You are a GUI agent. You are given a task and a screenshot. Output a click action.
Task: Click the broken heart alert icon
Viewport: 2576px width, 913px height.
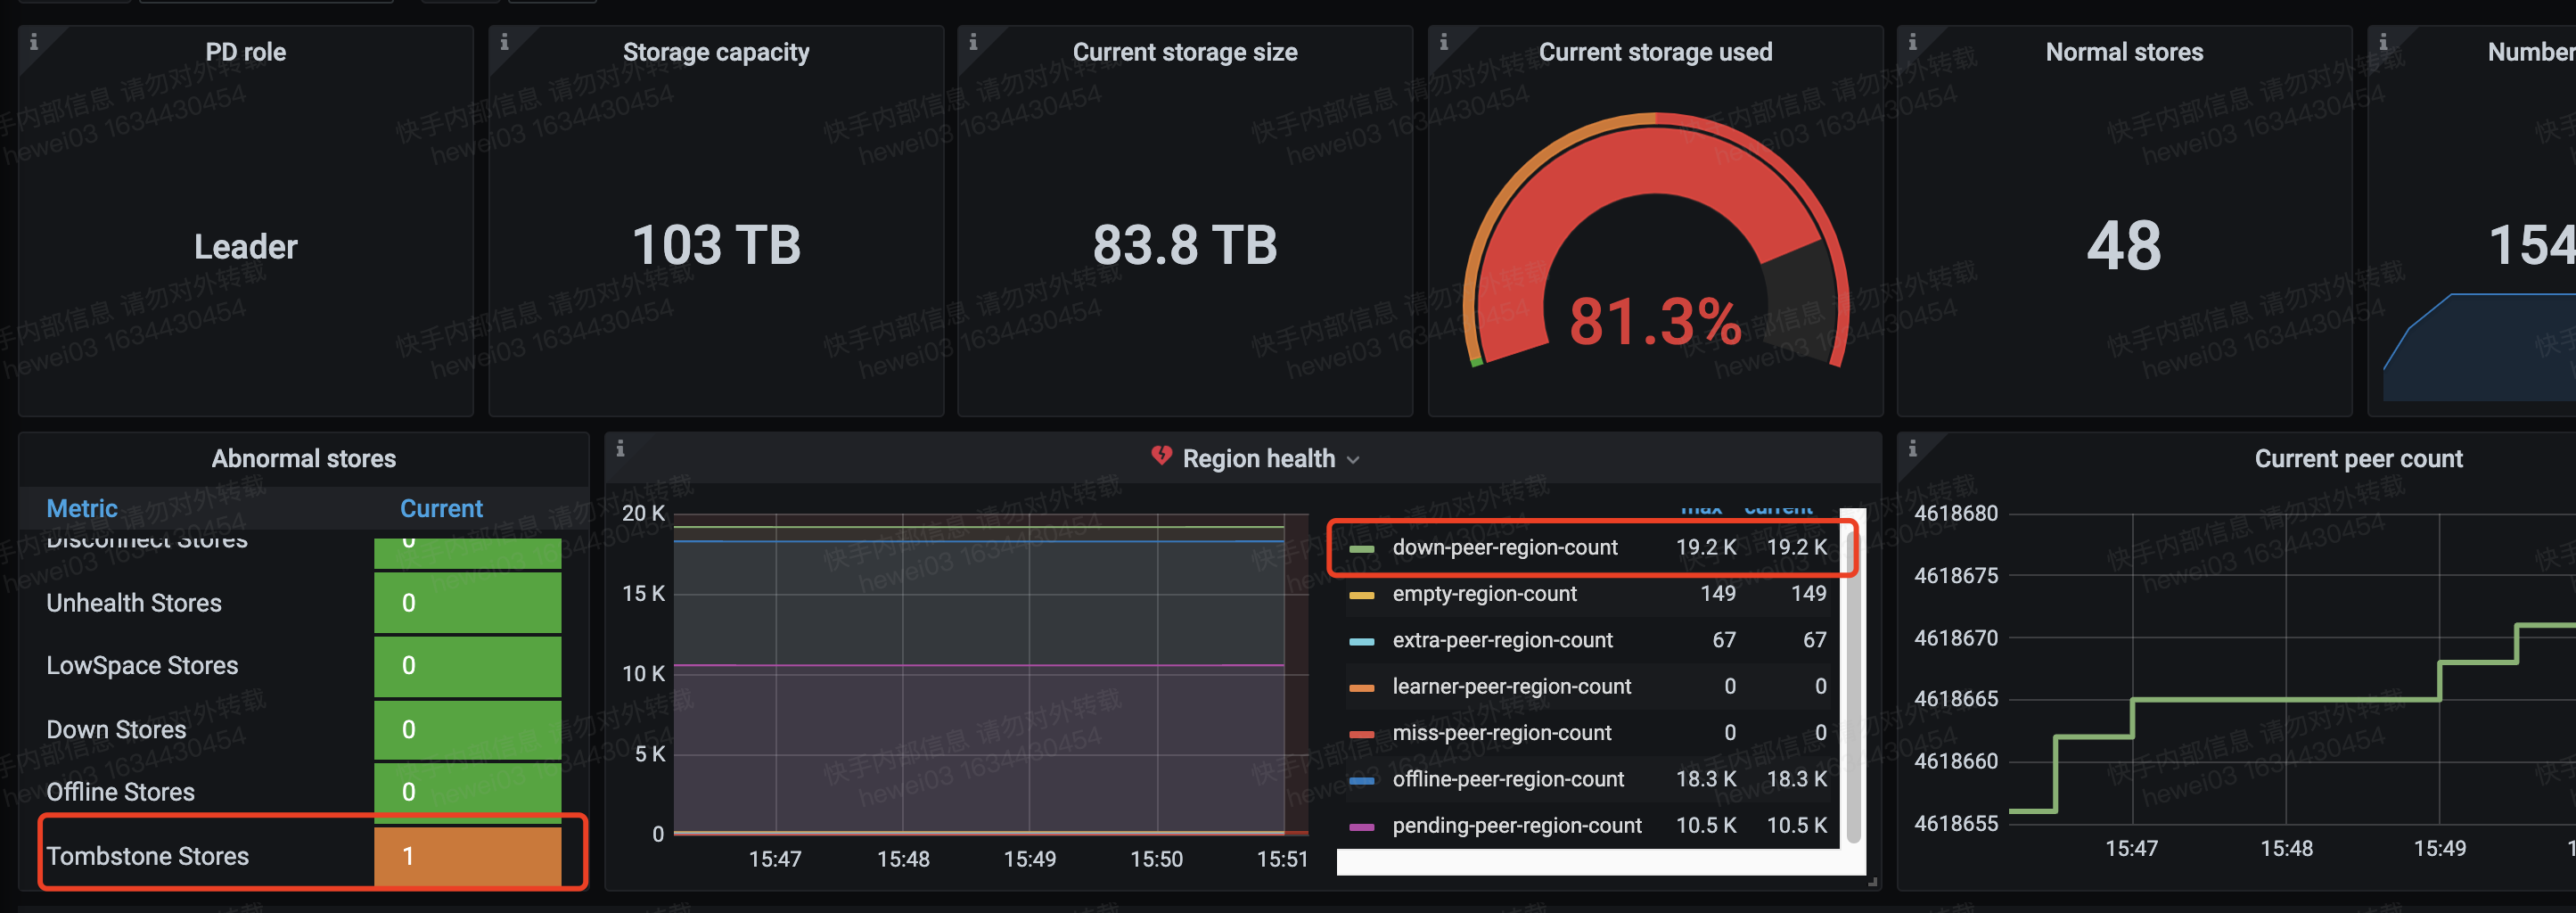(1161, 456)
